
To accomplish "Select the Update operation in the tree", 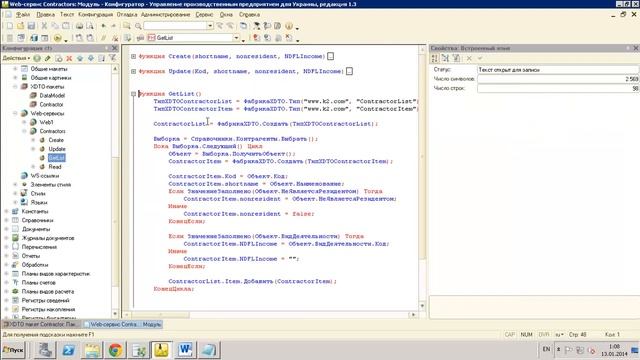I will (57, 149).
